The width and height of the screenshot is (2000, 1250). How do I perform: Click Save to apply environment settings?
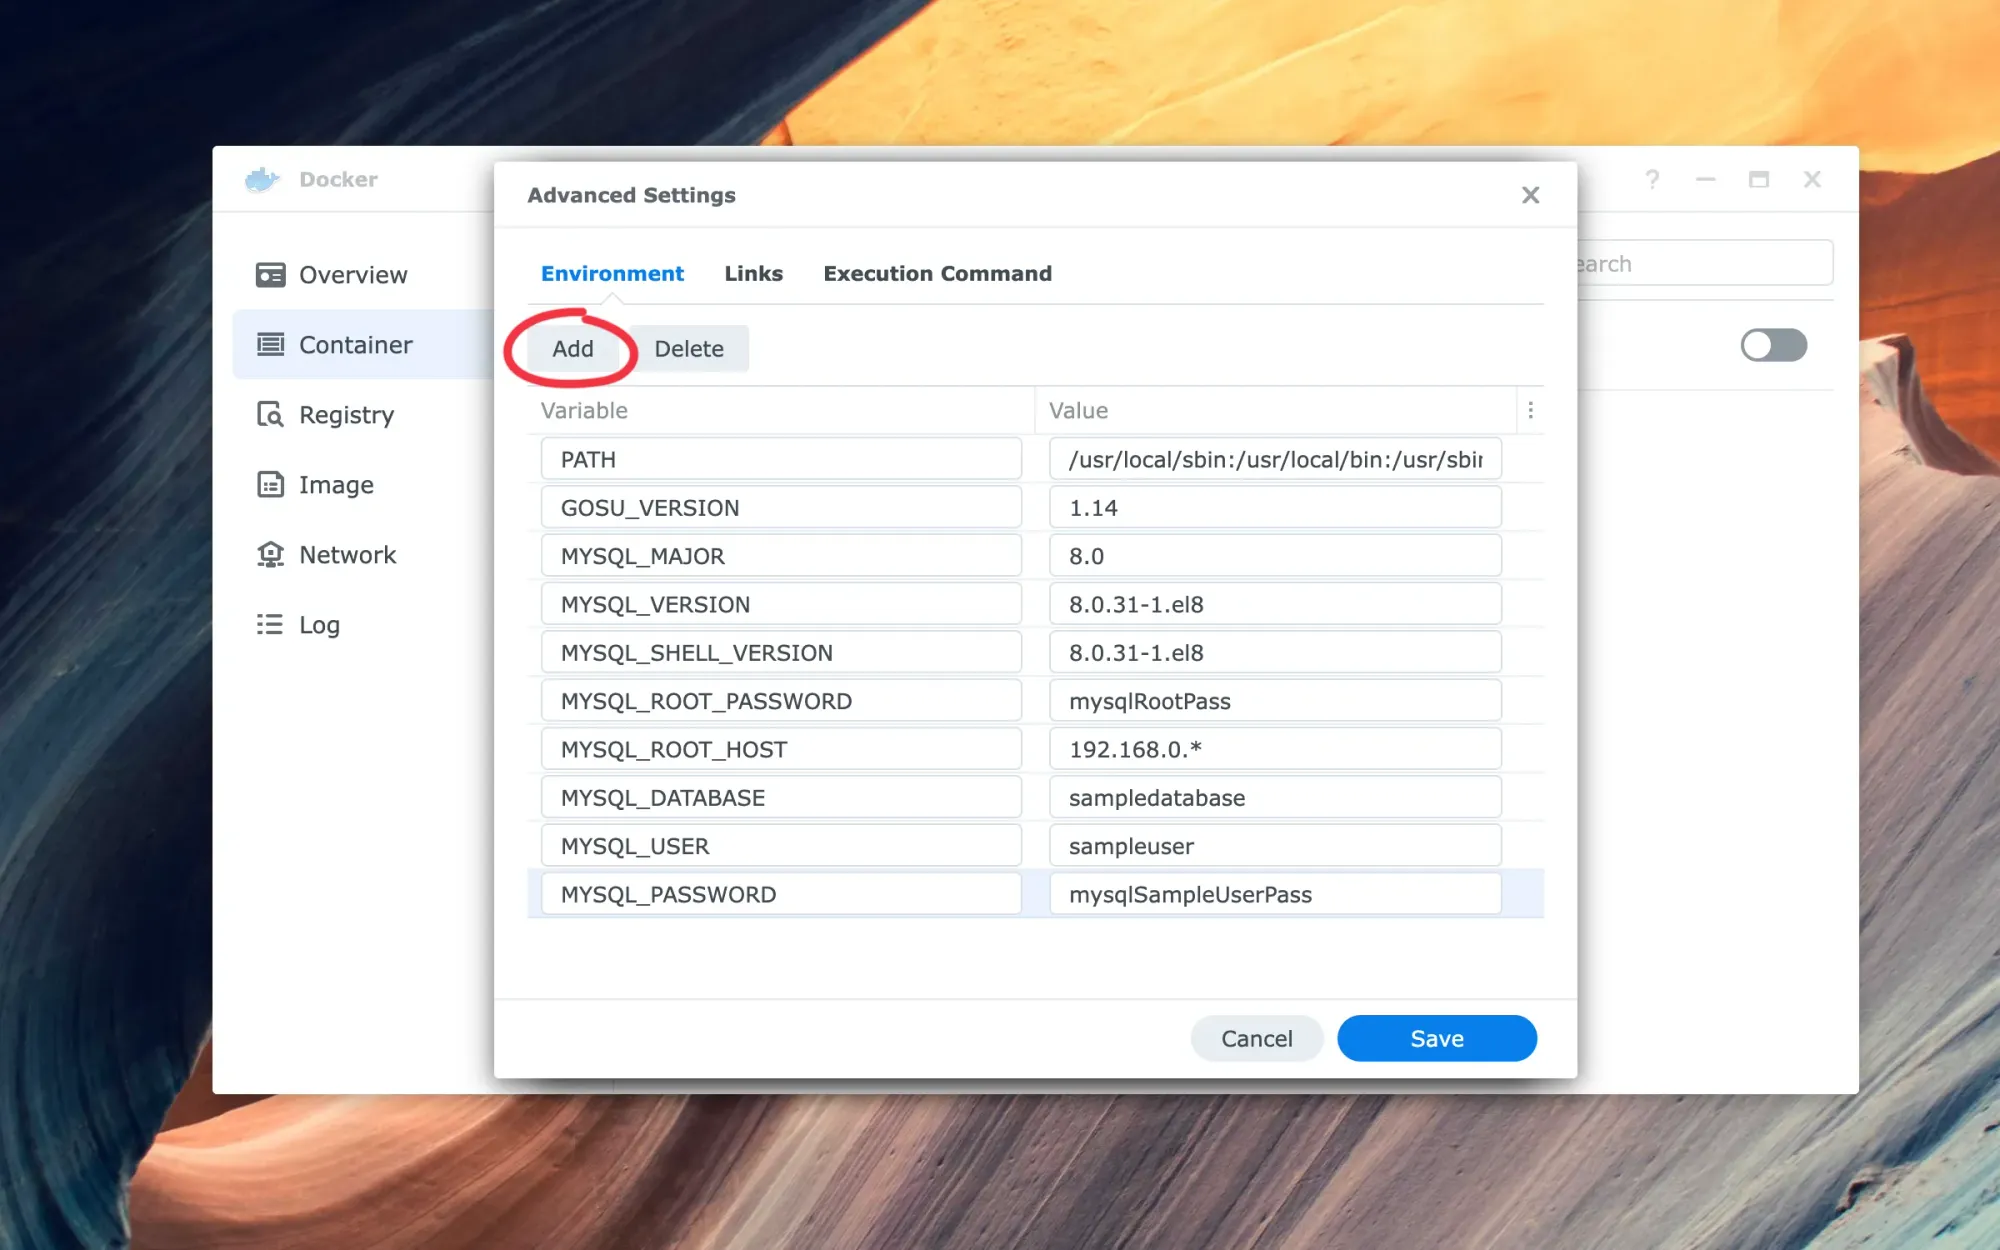click(1437, 1038)
